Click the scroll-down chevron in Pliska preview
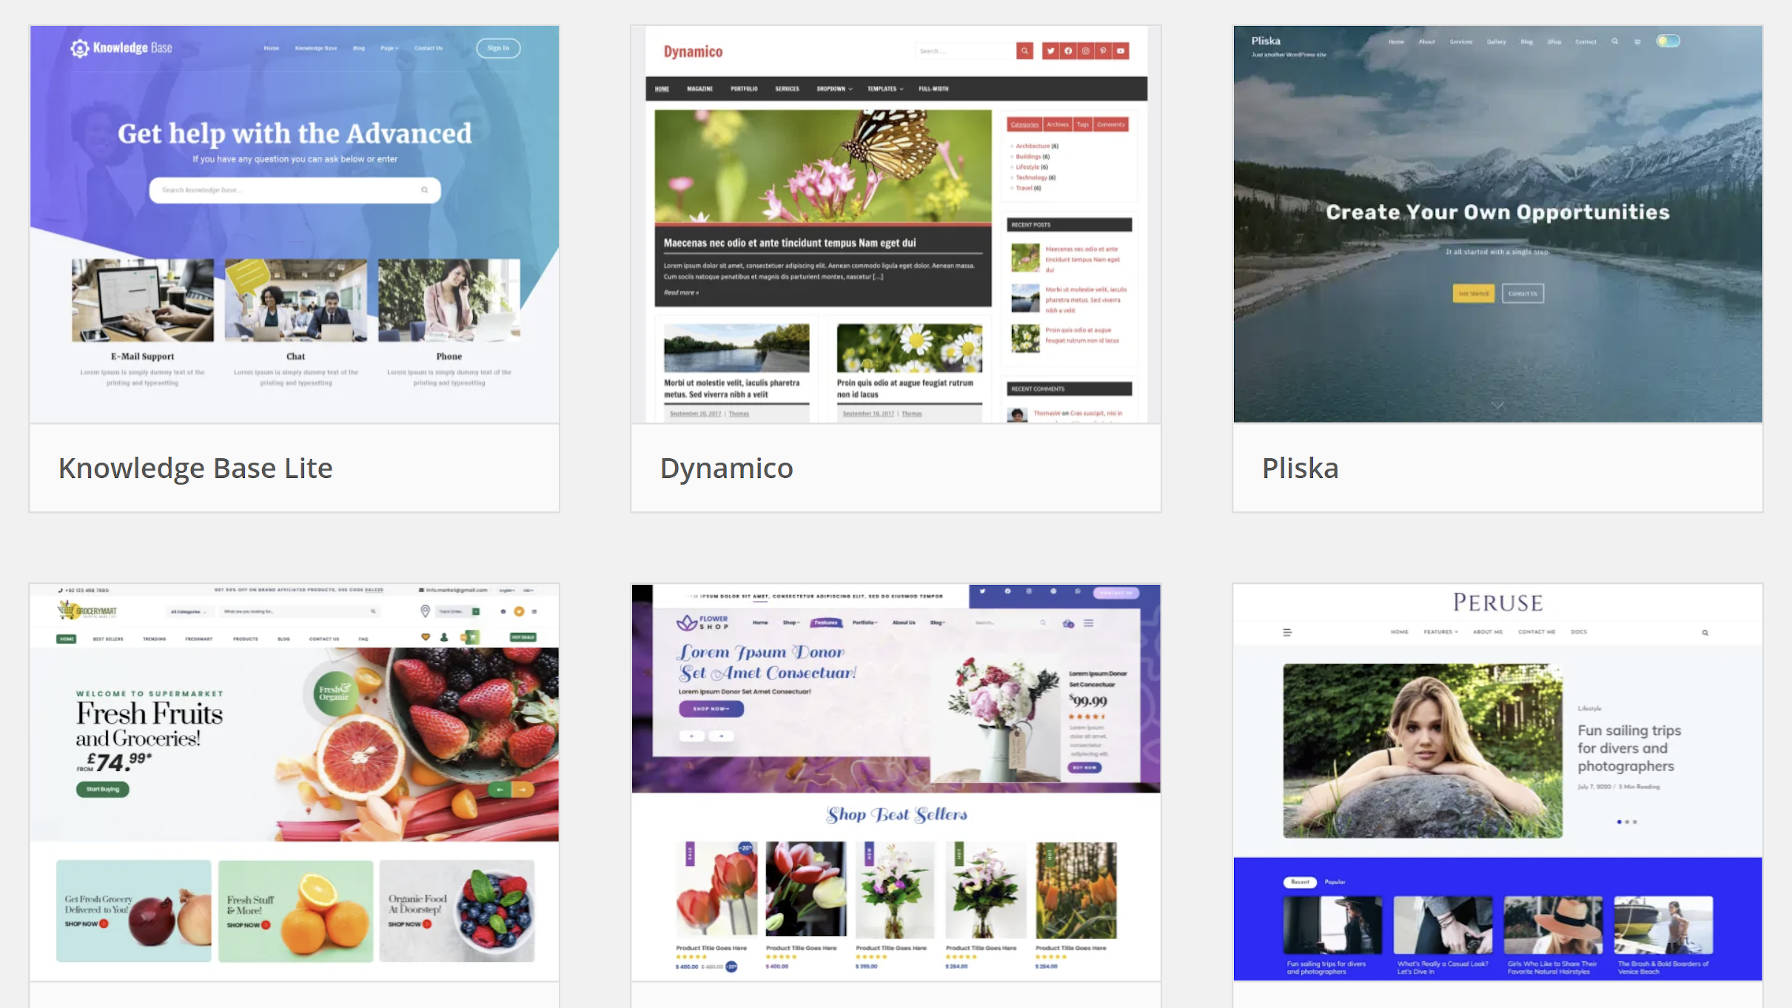The image size is (1792, 1008). (1497, 405)
